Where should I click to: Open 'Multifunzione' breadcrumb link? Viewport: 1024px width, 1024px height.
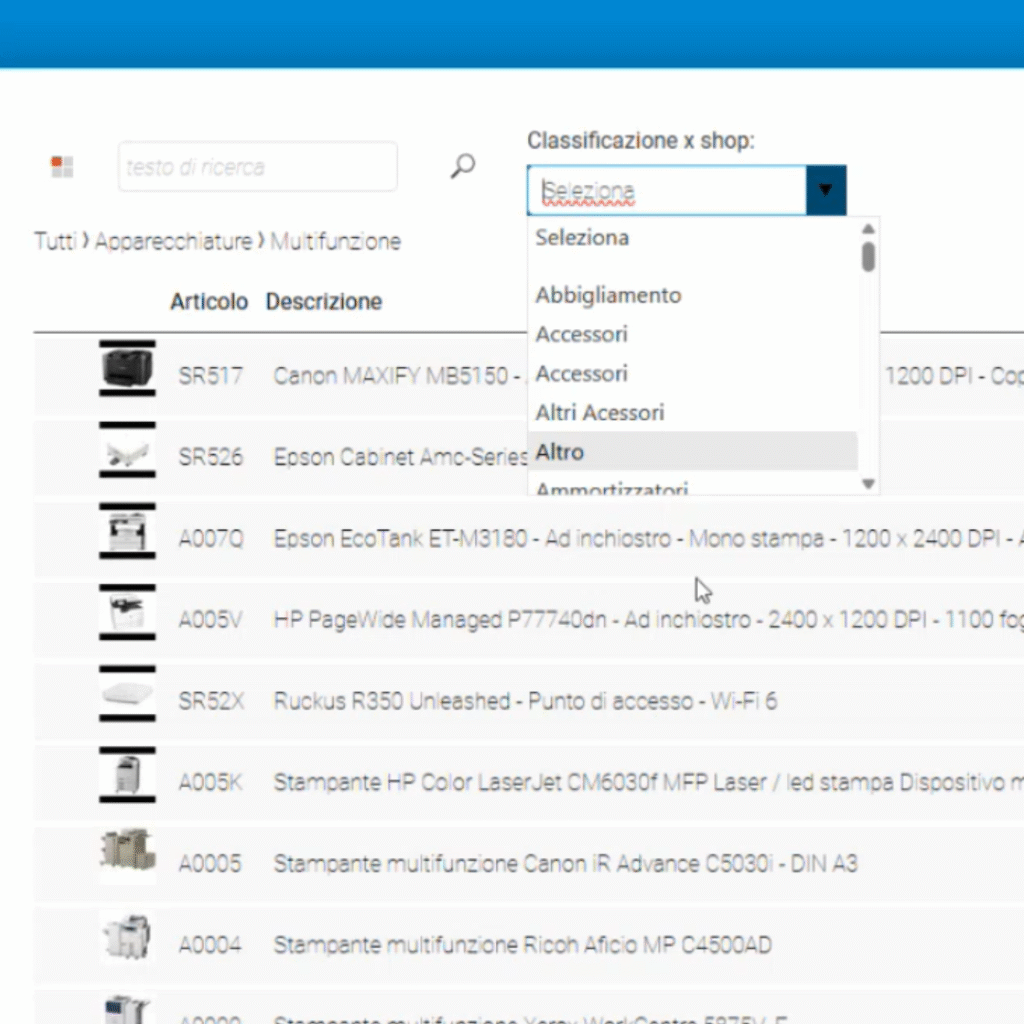pyautogui.click(x=336, y=242)
